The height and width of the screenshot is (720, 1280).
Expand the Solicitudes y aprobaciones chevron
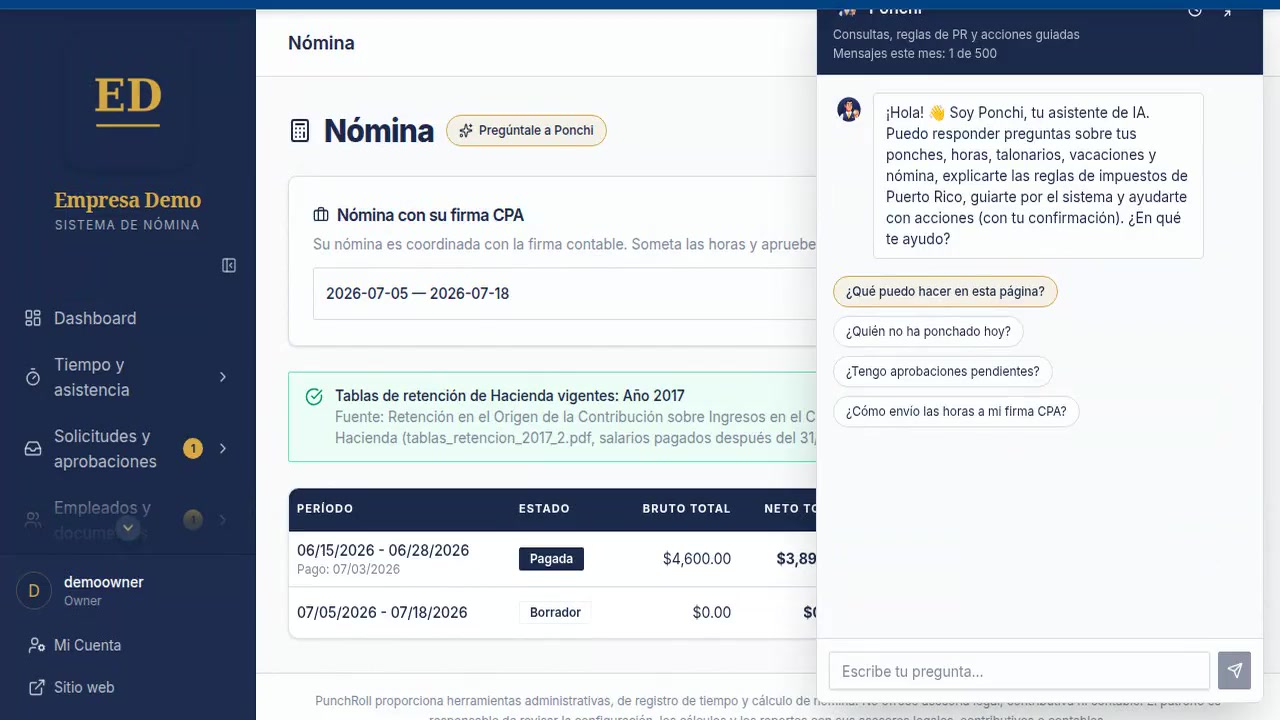(223, 449)
